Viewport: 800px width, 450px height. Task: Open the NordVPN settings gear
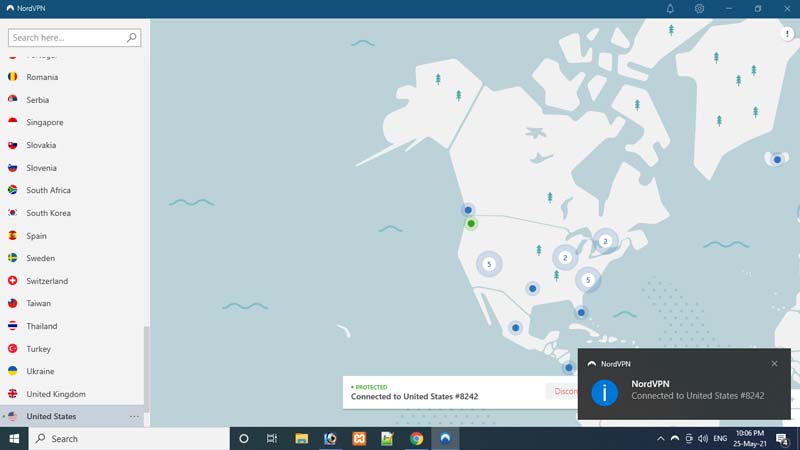pyautogui.click(x=699, y=9)
